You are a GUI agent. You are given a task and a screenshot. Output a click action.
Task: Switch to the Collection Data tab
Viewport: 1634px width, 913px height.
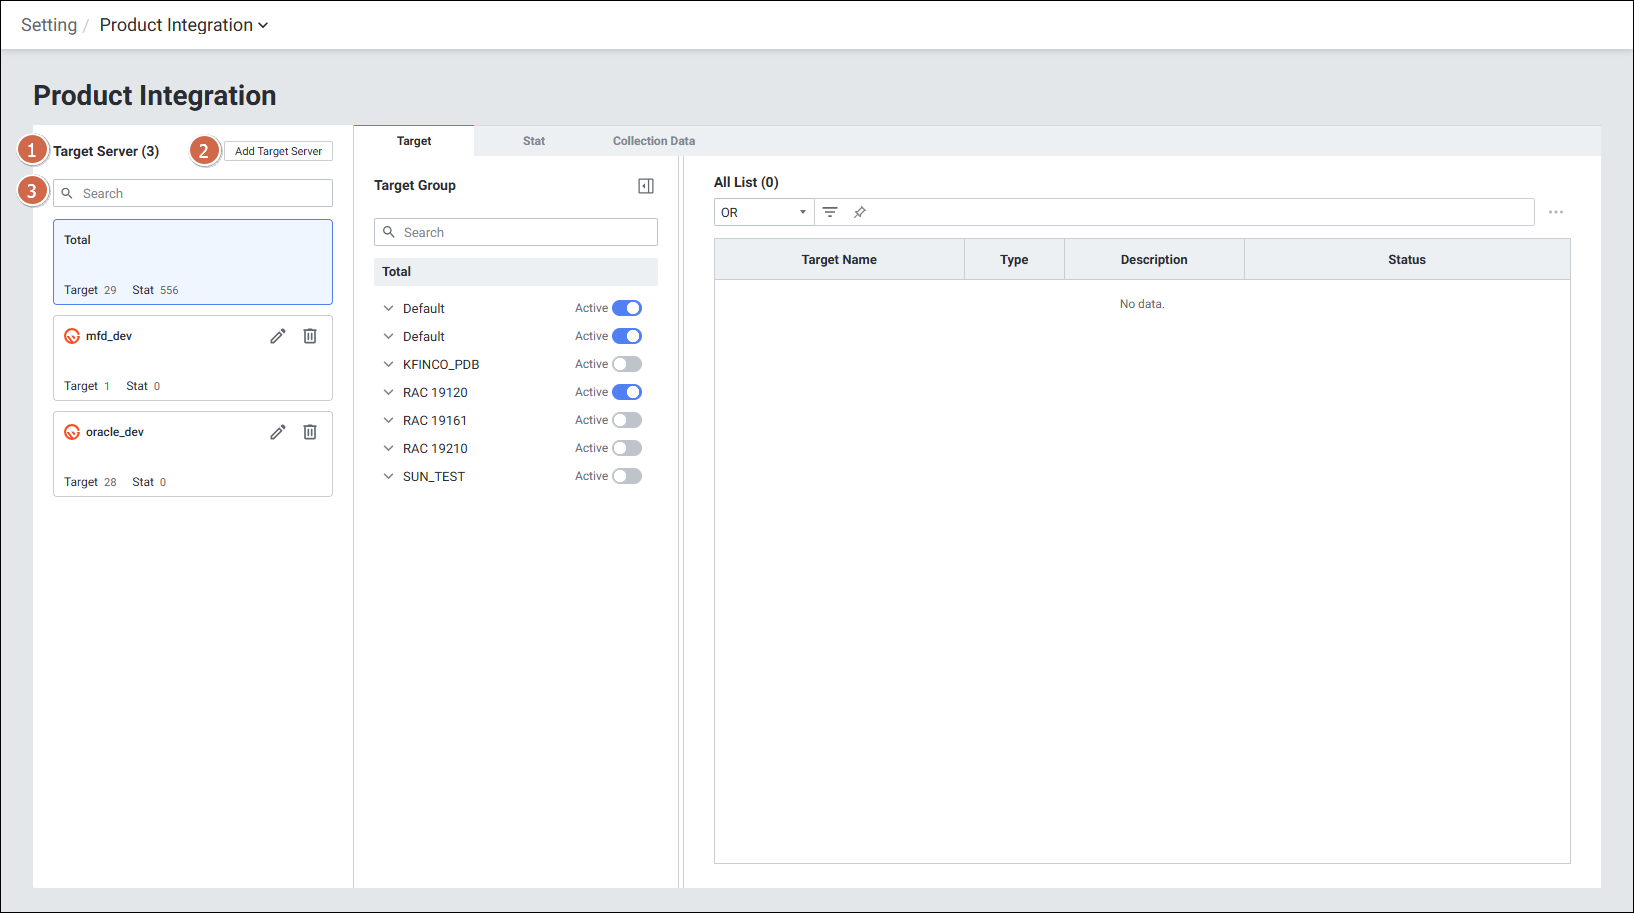(x=654, y=141)
